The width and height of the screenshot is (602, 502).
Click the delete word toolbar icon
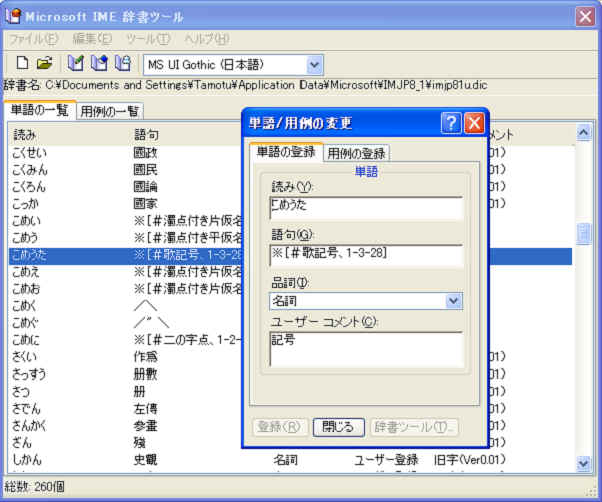pyautogui.click(x=122, y=64)
